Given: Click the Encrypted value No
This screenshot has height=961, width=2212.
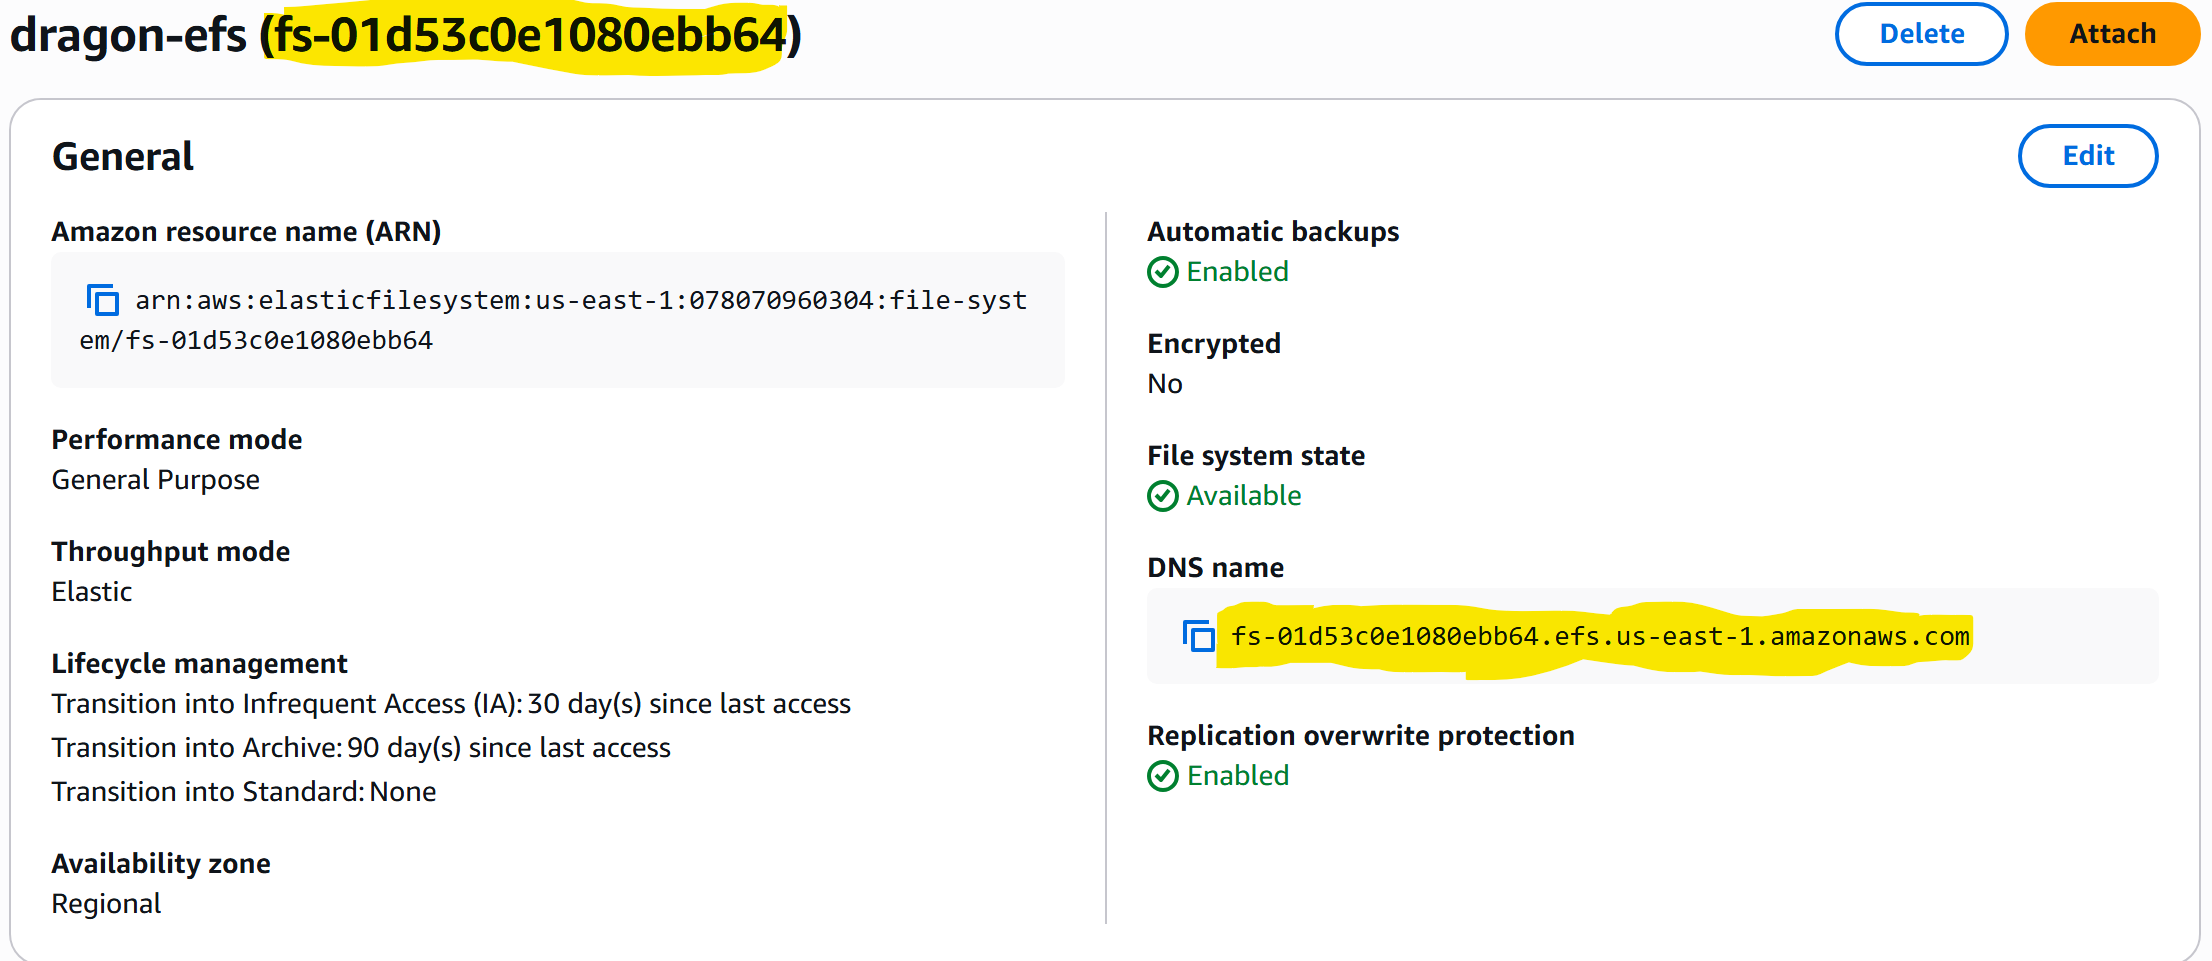Looking at the screenshot, I should tap(1165, 384).
